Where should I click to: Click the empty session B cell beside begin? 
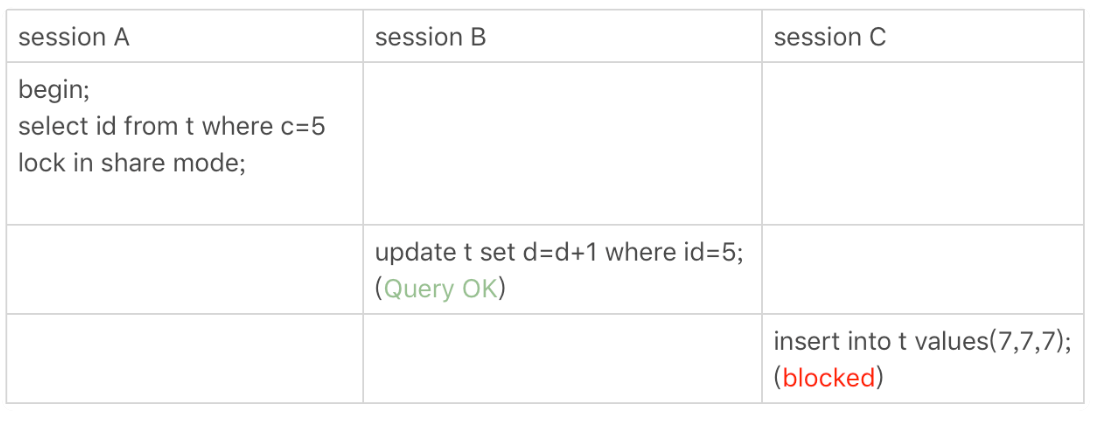[x=561, y=143]
